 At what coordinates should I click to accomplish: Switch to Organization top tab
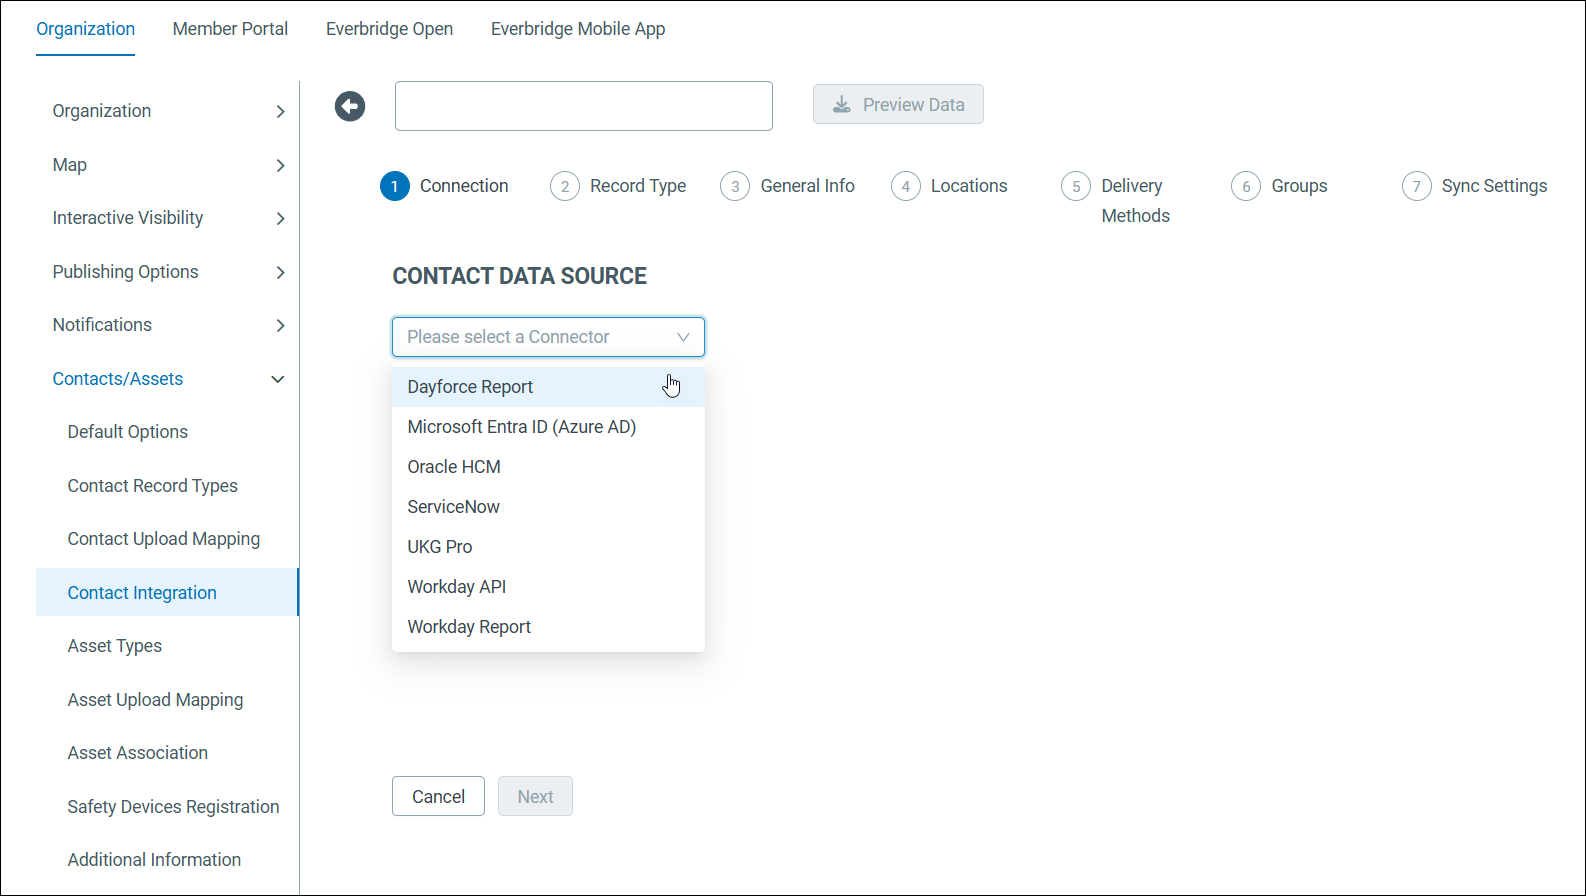85,29
